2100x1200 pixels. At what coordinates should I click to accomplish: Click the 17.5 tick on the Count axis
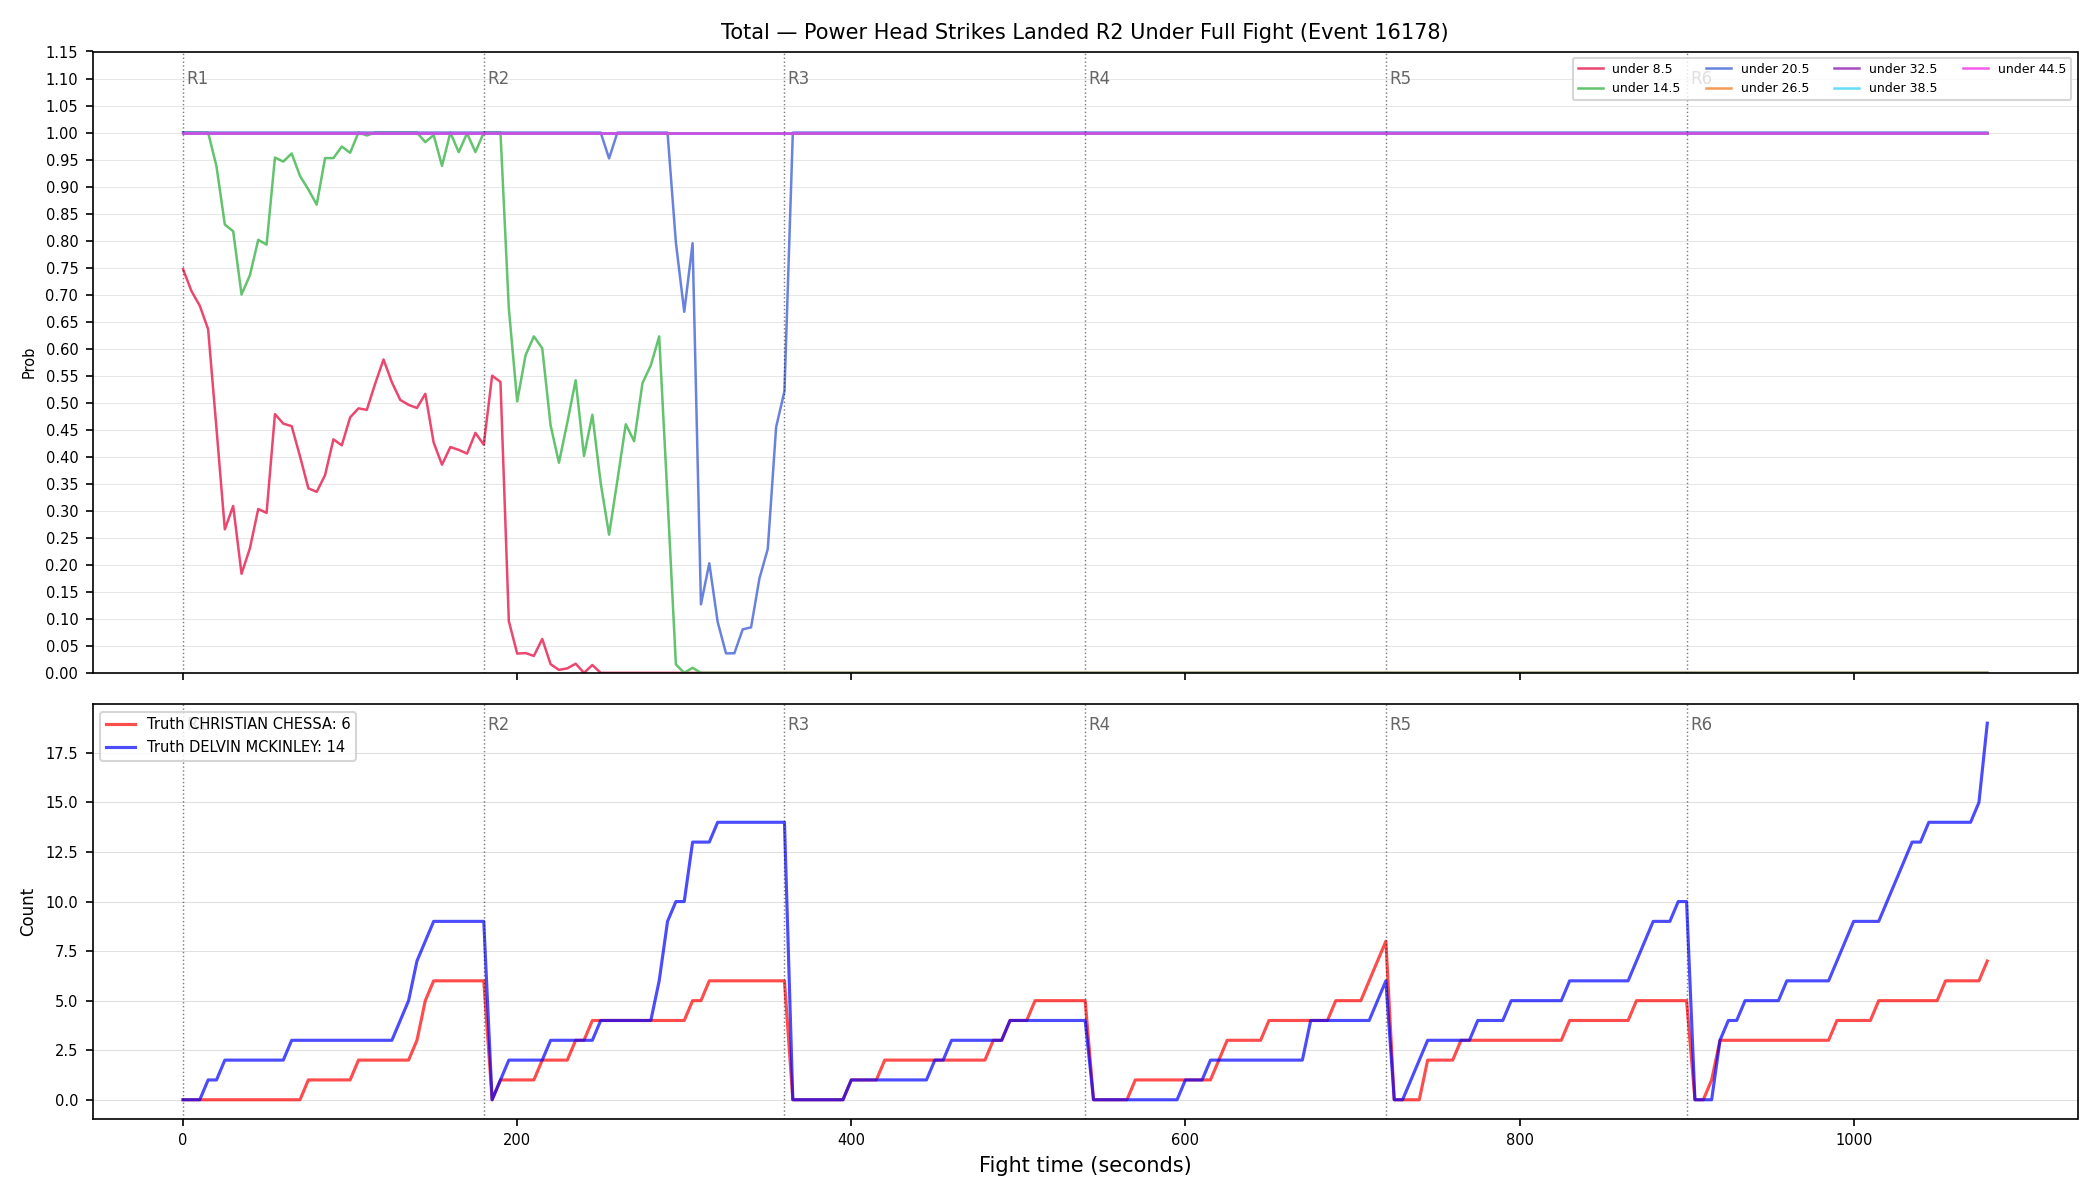tap(62, 753)
